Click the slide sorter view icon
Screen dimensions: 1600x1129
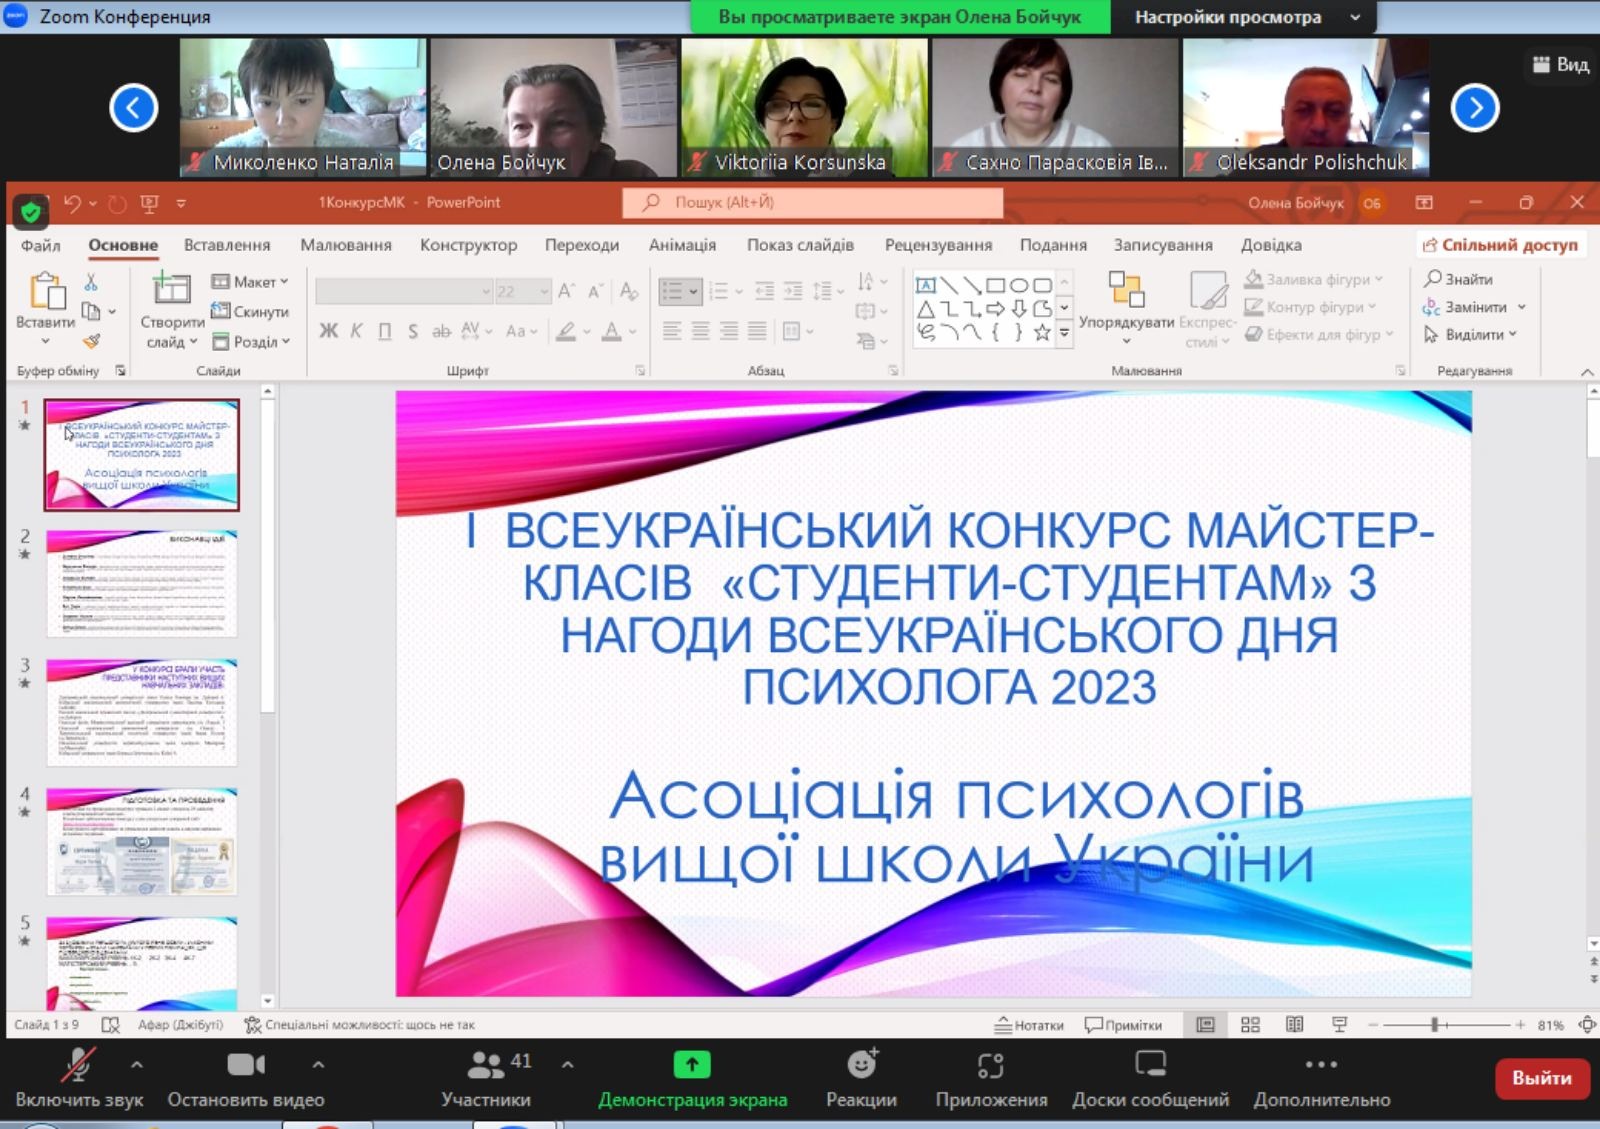(x=1250, y=1025)
